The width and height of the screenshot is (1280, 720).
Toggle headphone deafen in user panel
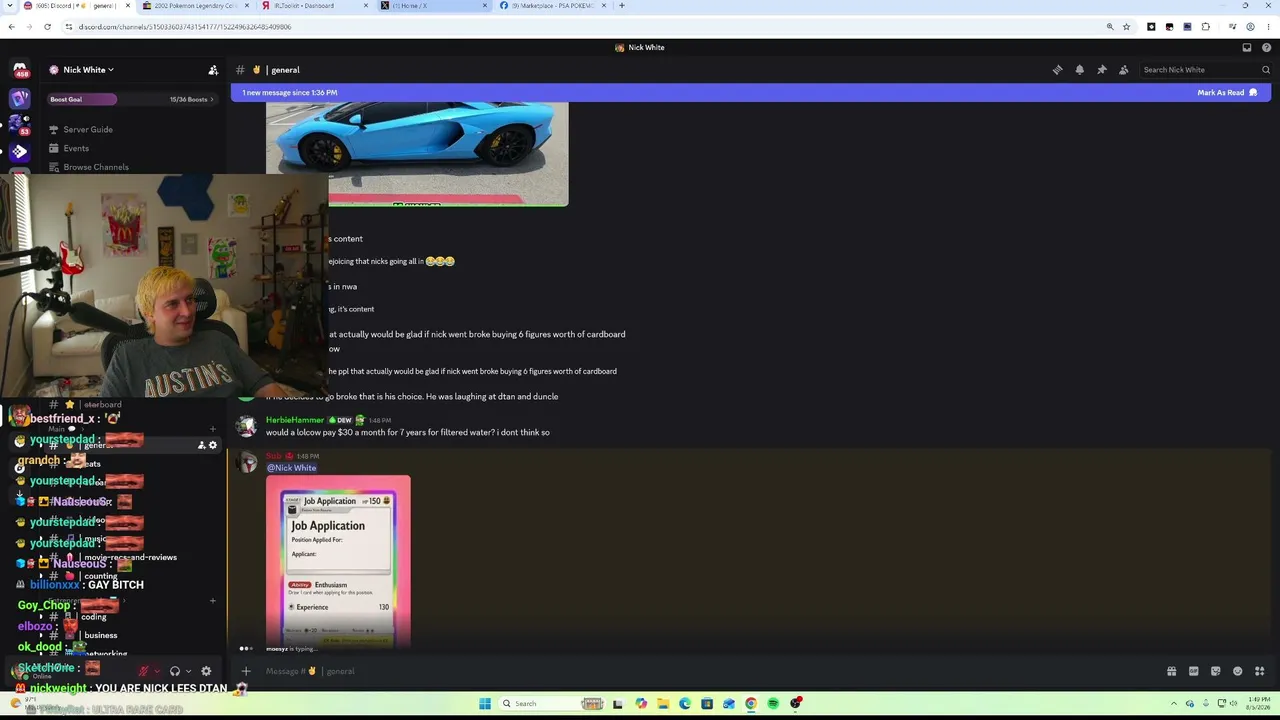pyautogui.click(x=175, y=671)
